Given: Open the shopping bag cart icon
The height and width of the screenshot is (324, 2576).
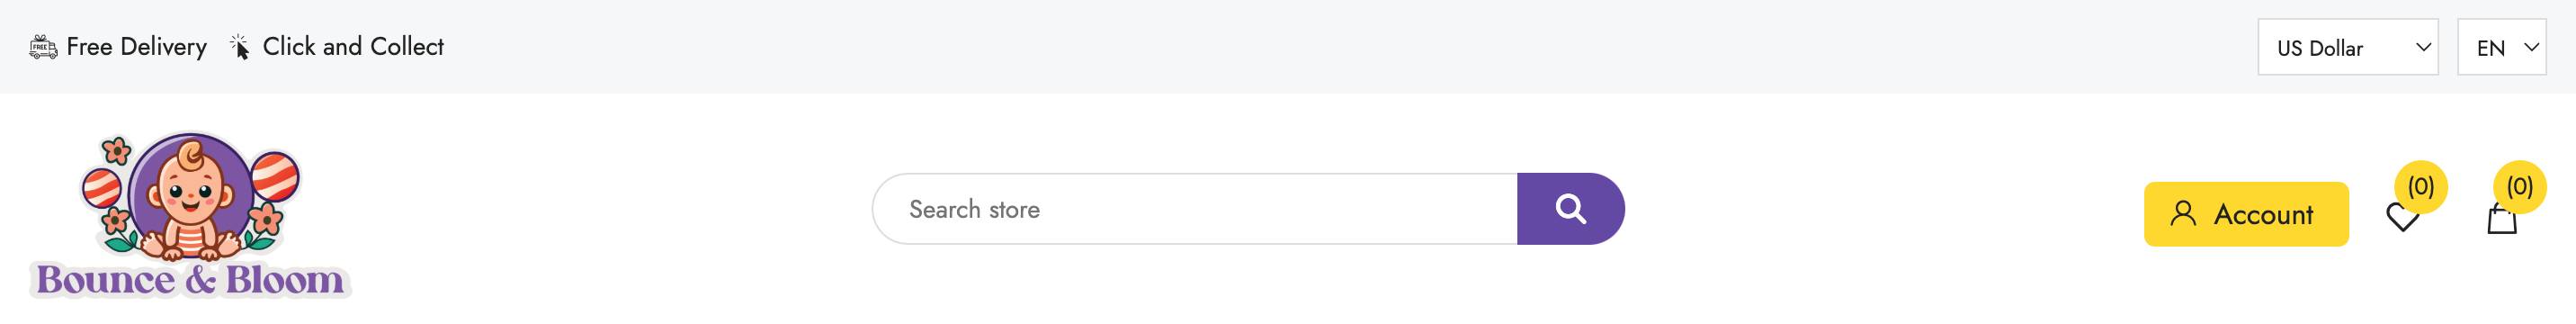Looking at the screenshot, I should click(x=2502, y=217).
